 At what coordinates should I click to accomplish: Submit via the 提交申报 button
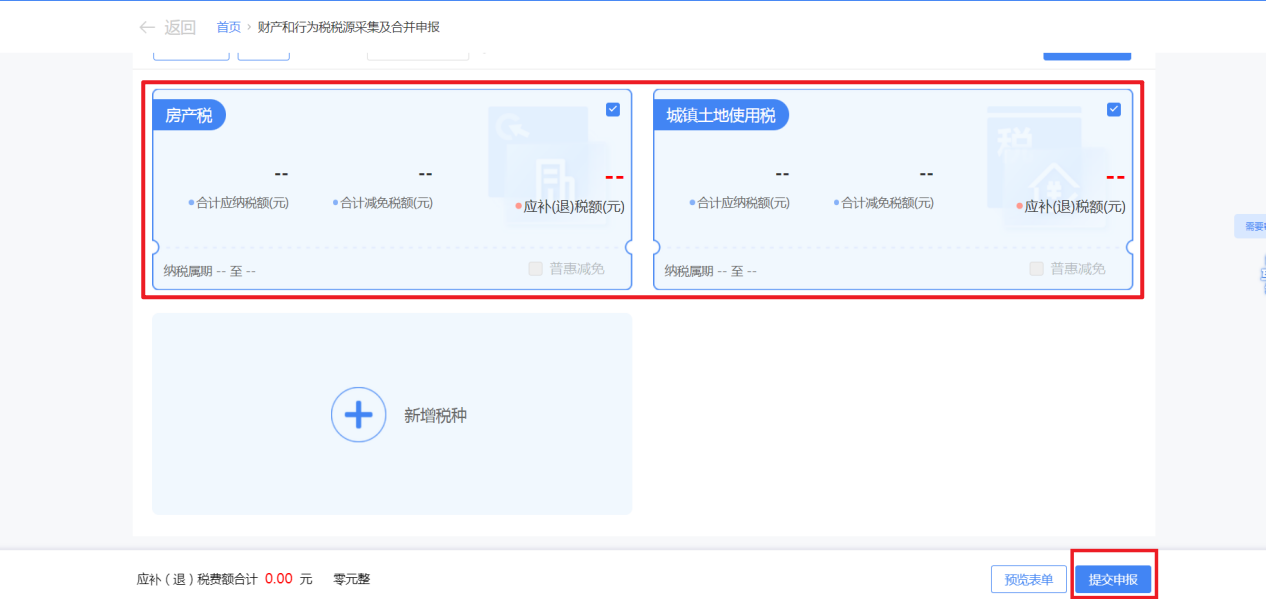[x=1113, y=580]
